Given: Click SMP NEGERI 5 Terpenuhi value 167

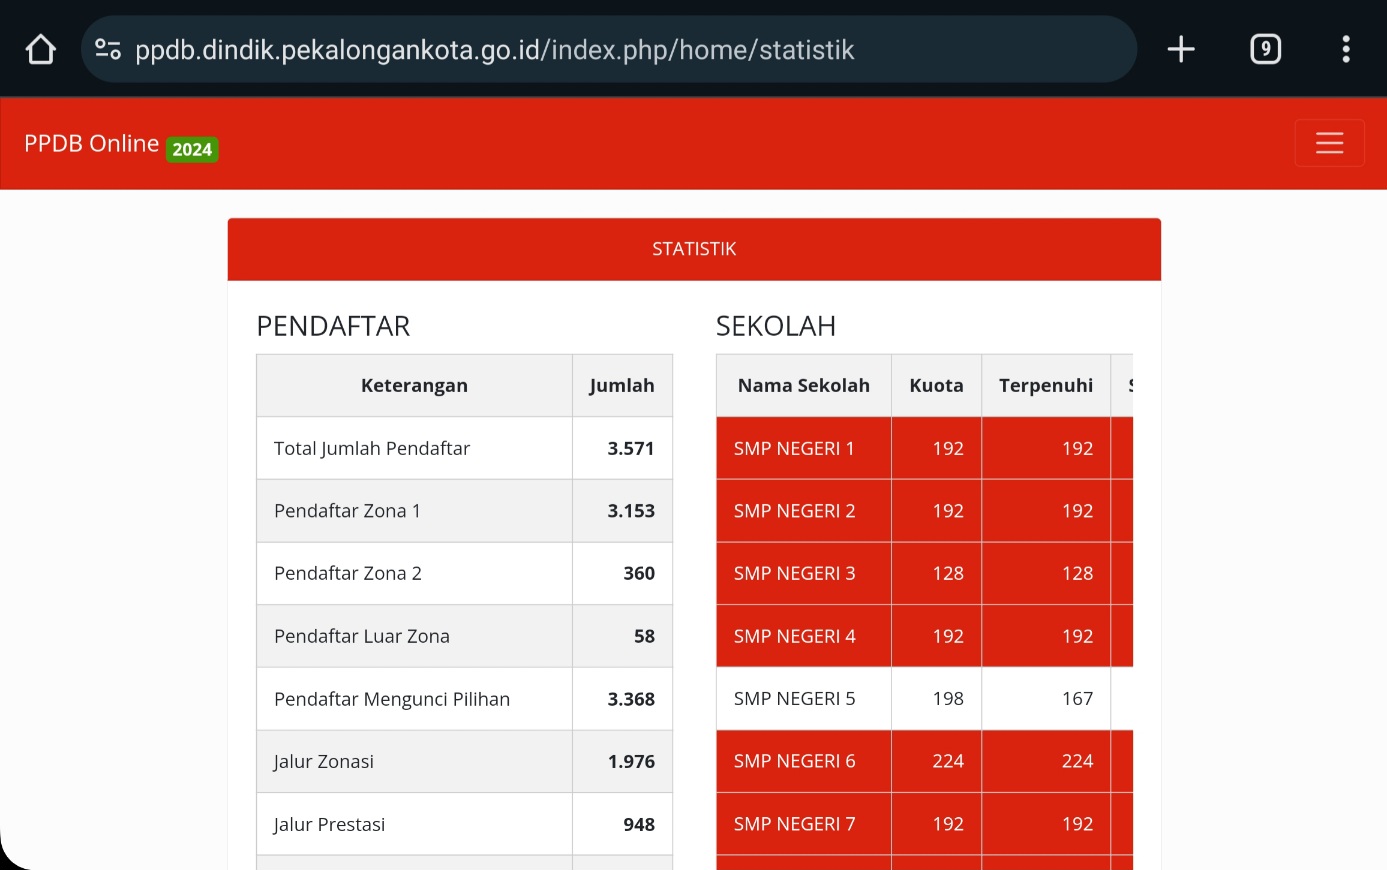Looking at the screenshot, I should 1077,699.
